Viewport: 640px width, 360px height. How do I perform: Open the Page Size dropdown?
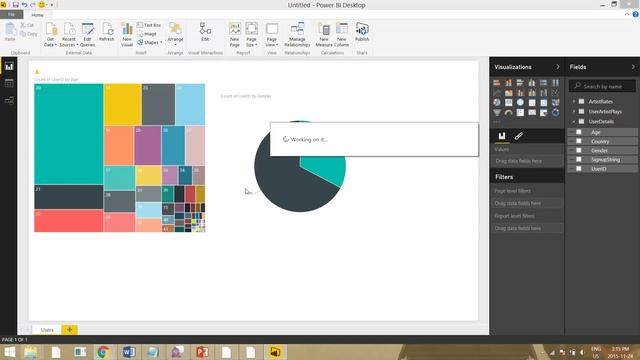[251, 35]
